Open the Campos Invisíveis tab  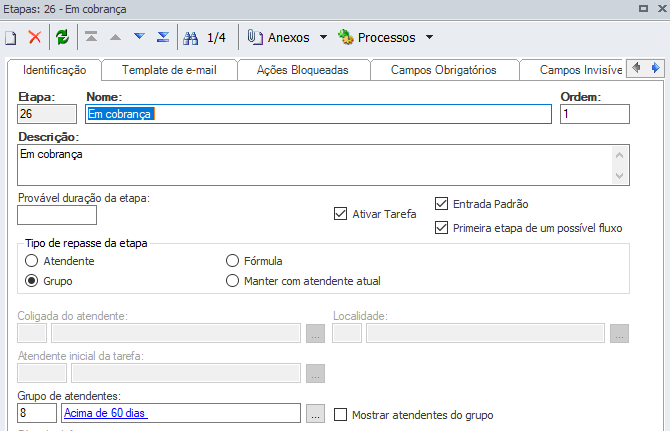573,70
